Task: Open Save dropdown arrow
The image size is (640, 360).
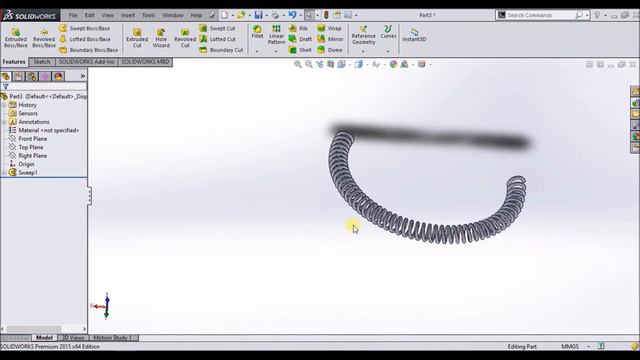Action: pyautogui.click(x=267, y=16)
